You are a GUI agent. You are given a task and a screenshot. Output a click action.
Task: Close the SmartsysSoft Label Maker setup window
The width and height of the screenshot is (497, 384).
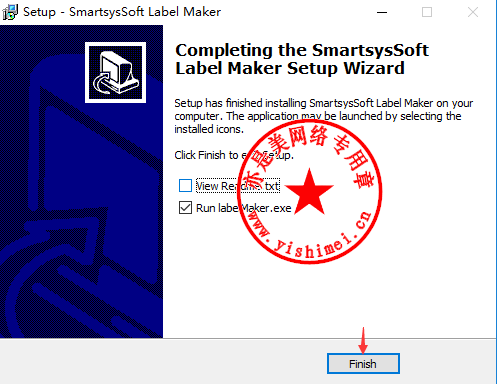[x=473, y=12]
